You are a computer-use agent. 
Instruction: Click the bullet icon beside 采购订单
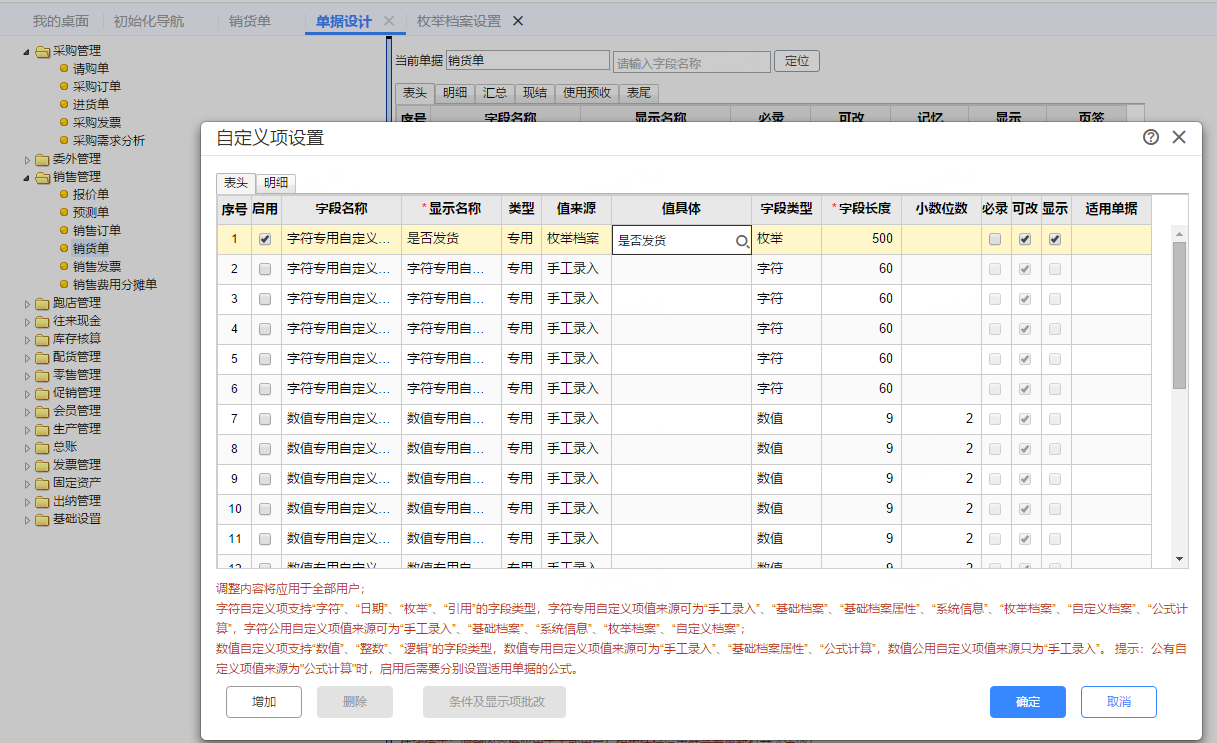click(x=64, y=87)
